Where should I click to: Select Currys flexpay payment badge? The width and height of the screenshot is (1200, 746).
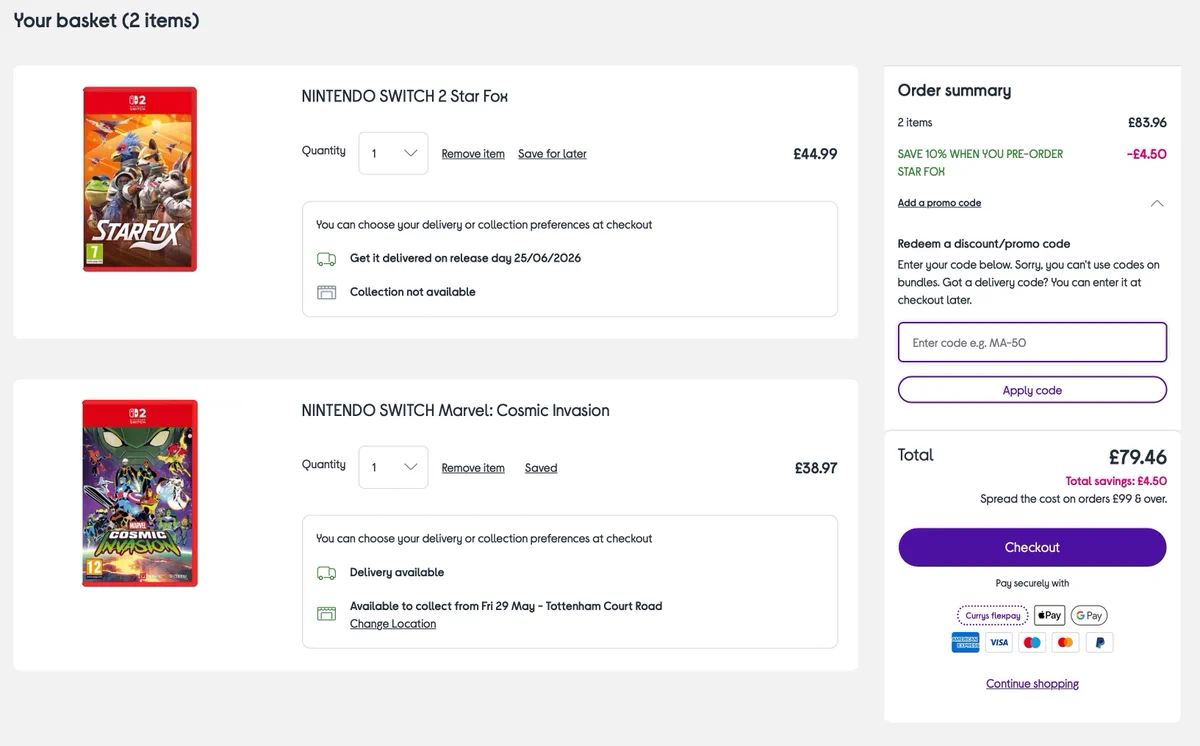(993, 616)
